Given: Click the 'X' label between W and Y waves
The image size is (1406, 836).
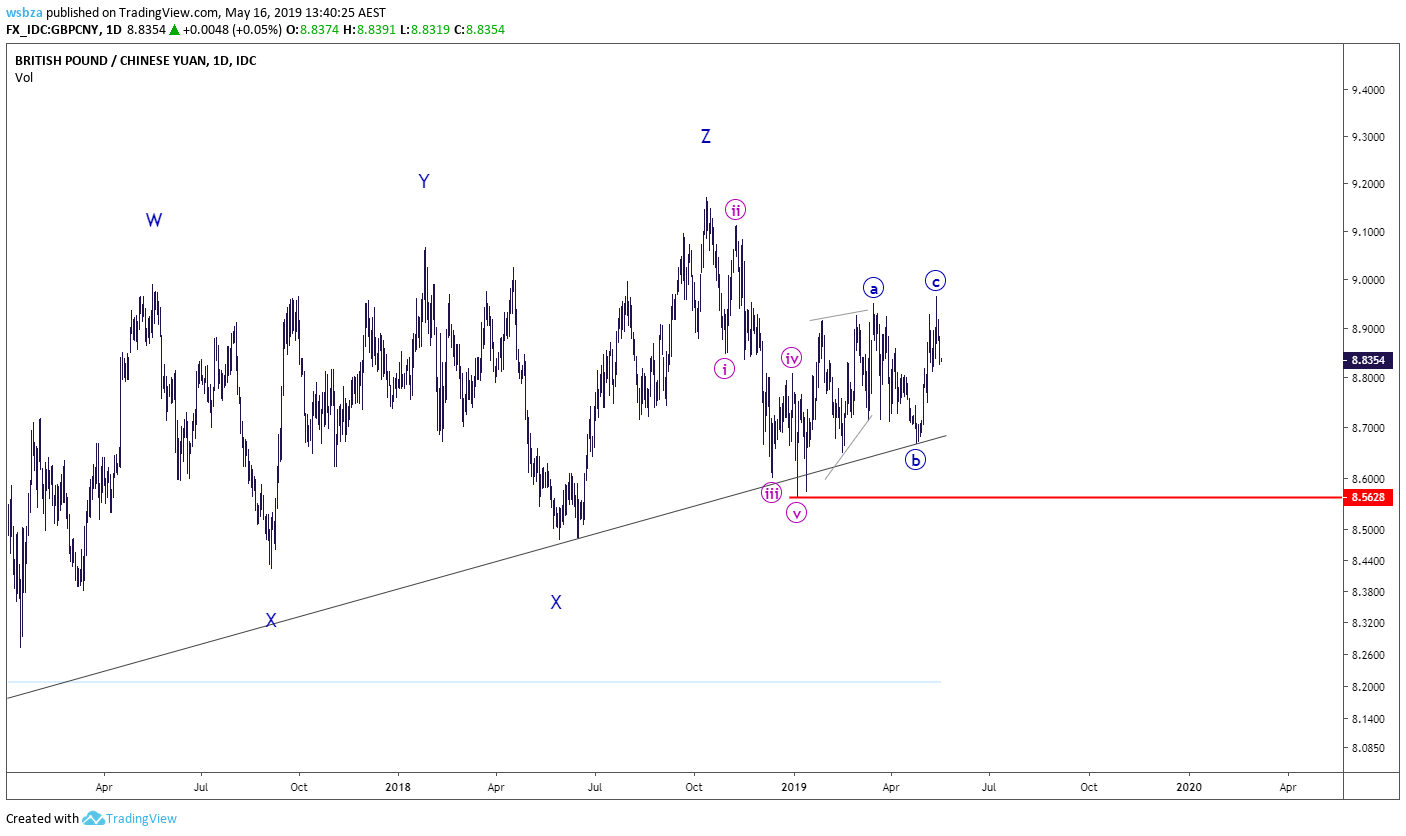Looking at the screenshot, I should pyautogui.click(x=271, y=620).
